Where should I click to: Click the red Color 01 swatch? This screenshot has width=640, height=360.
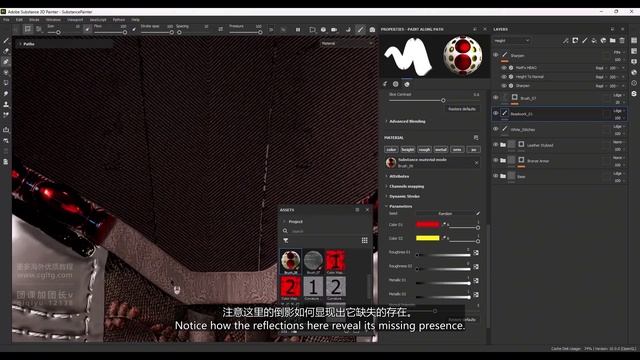click(x=428, y=224)
